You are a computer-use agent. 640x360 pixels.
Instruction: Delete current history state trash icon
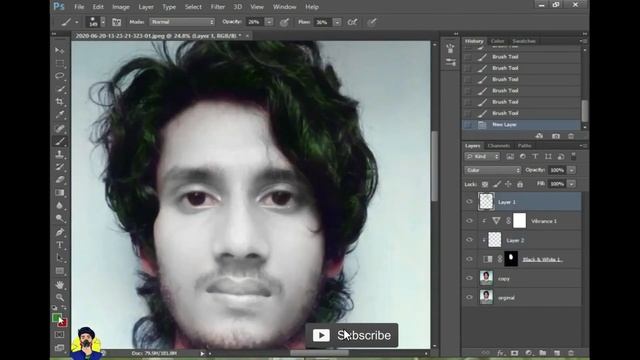[571, 136]
